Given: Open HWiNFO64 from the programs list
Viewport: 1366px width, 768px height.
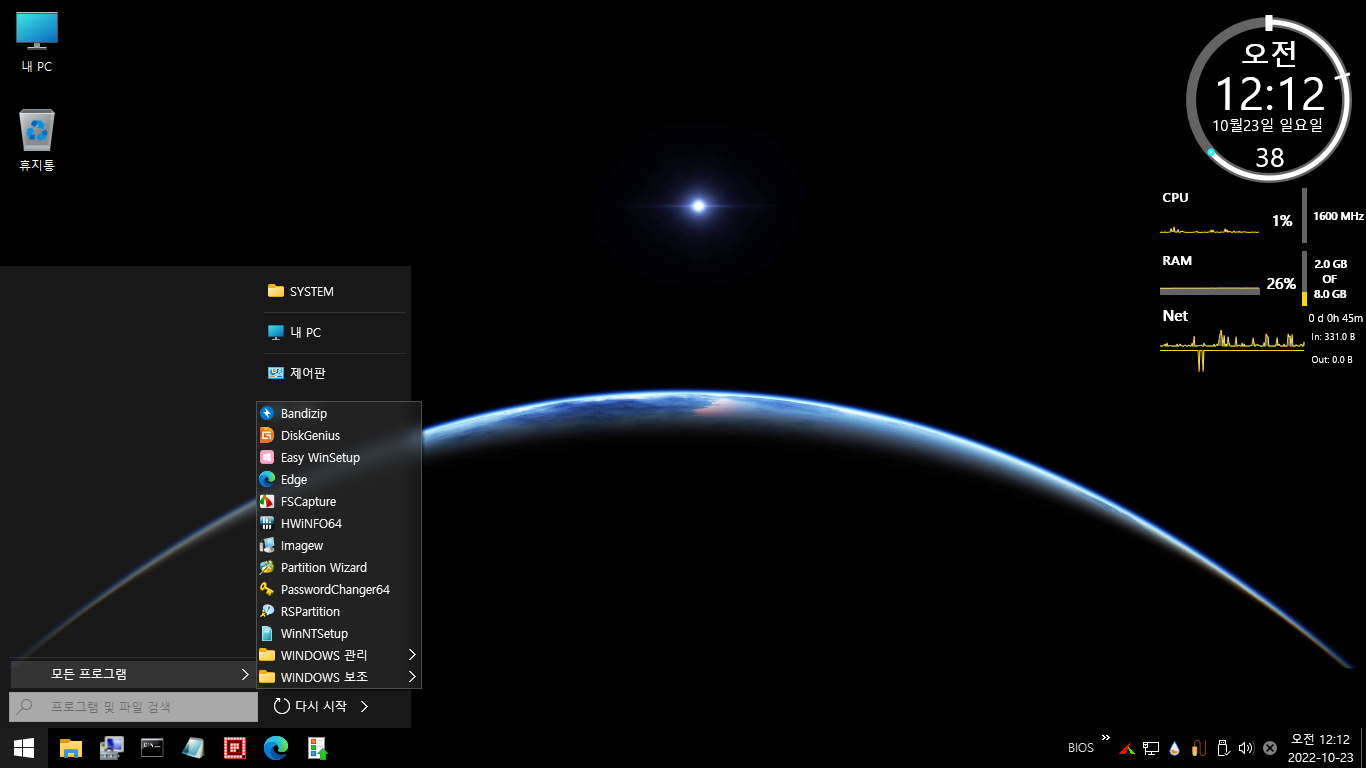Looking at the screenshot, I should point(339,523).
